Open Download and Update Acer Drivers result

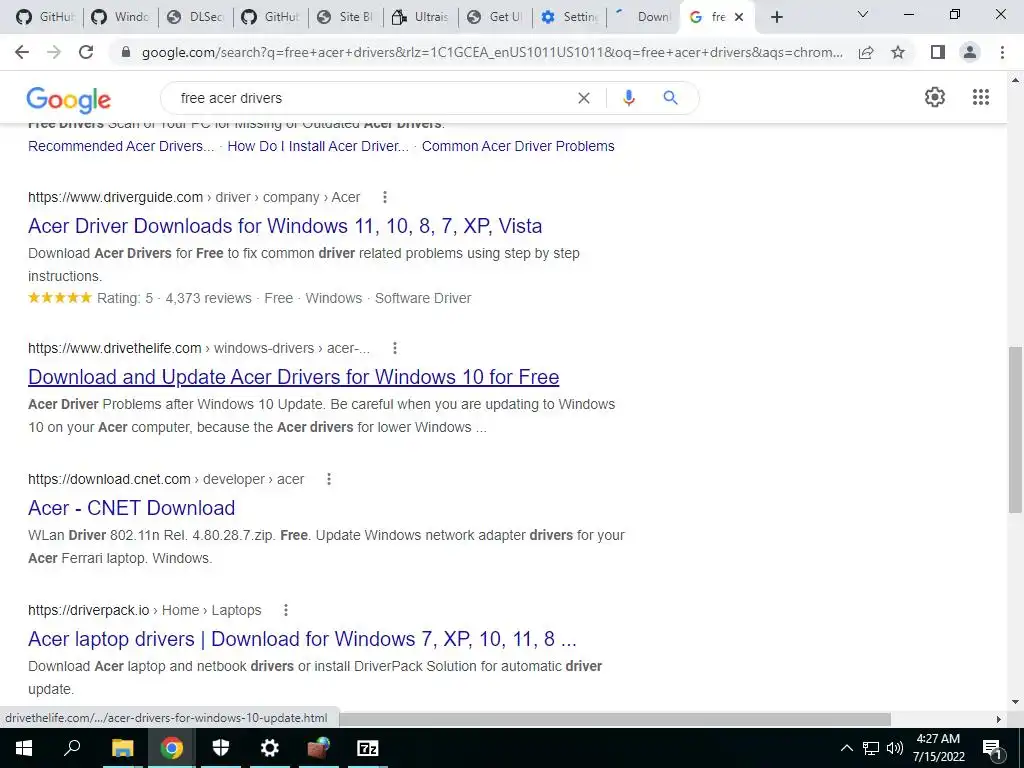click(x=293, y=377)
